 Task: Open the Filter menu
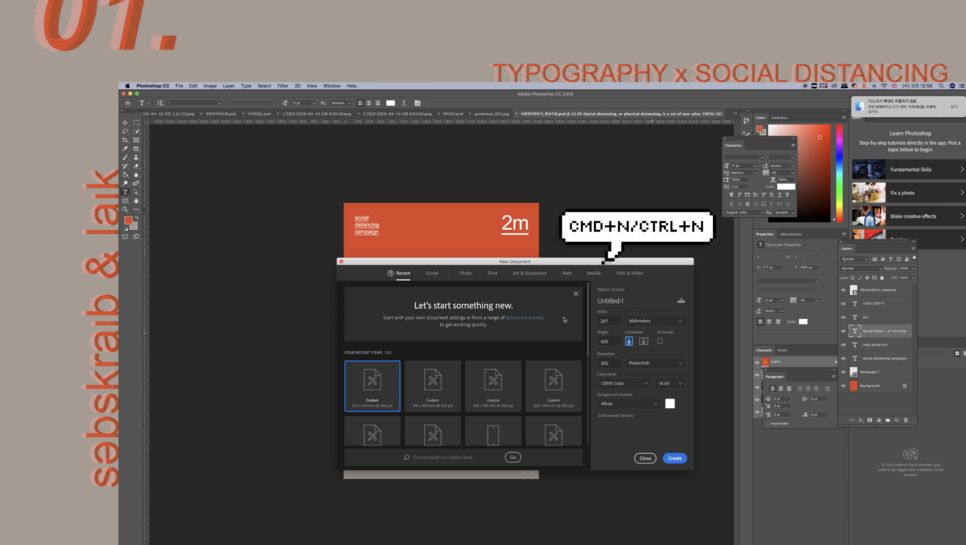[x=283, y=86]
